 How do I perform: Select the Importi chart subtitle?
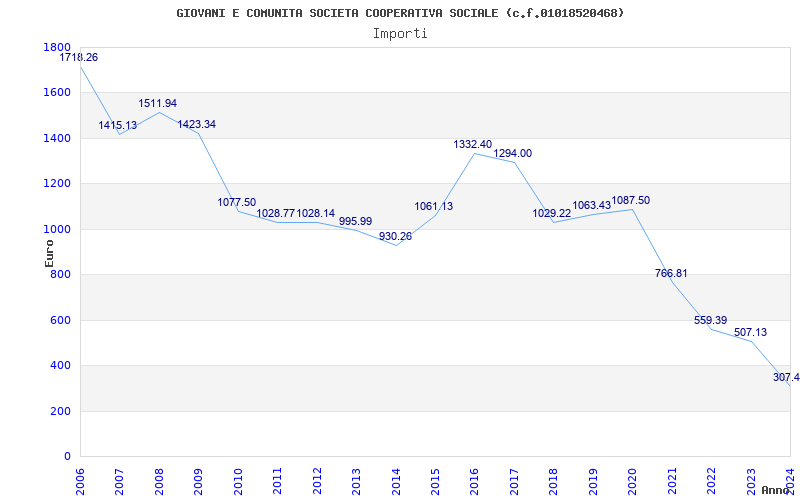click(x=400, y=34)
